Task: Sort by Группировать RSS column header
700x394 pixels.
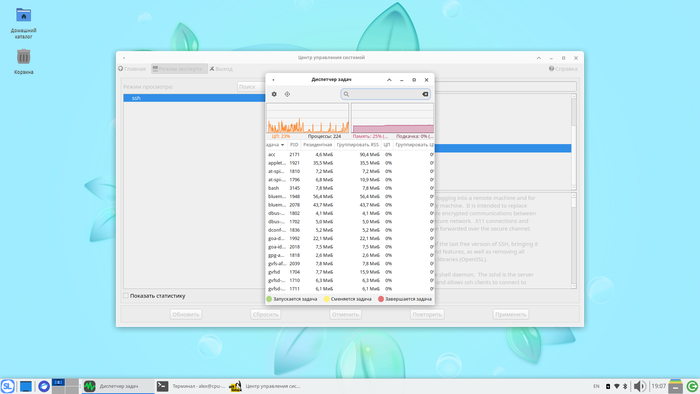Action: (x=358, y=145)
